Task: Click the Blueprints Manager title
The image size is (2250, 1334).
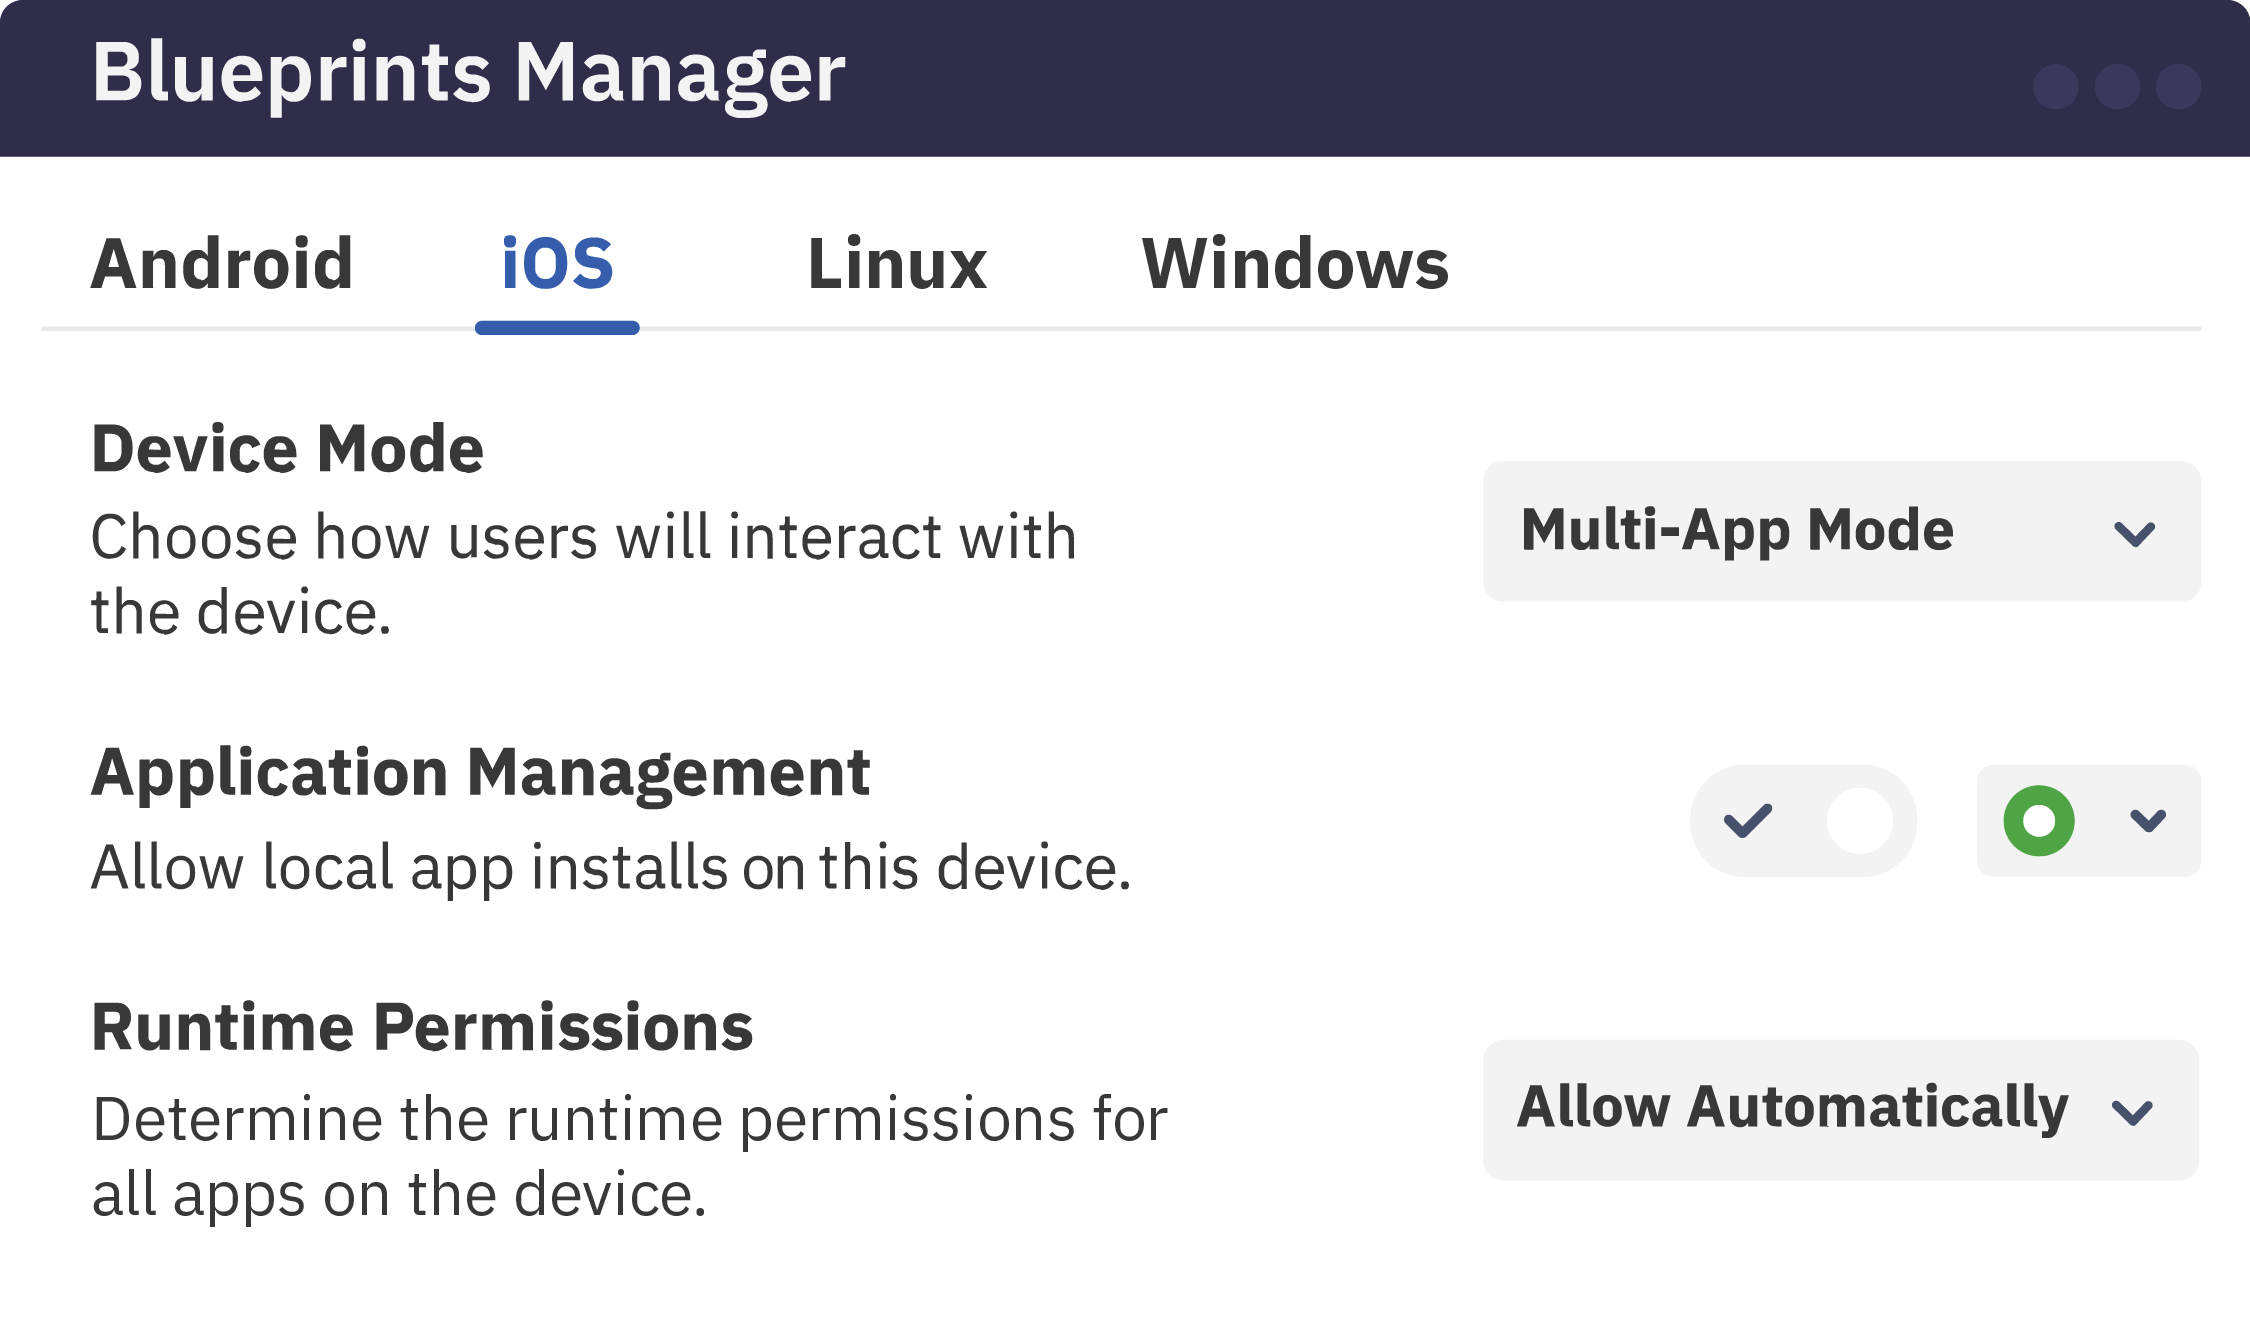Action: pyautogui.click(x=468, y=73)
